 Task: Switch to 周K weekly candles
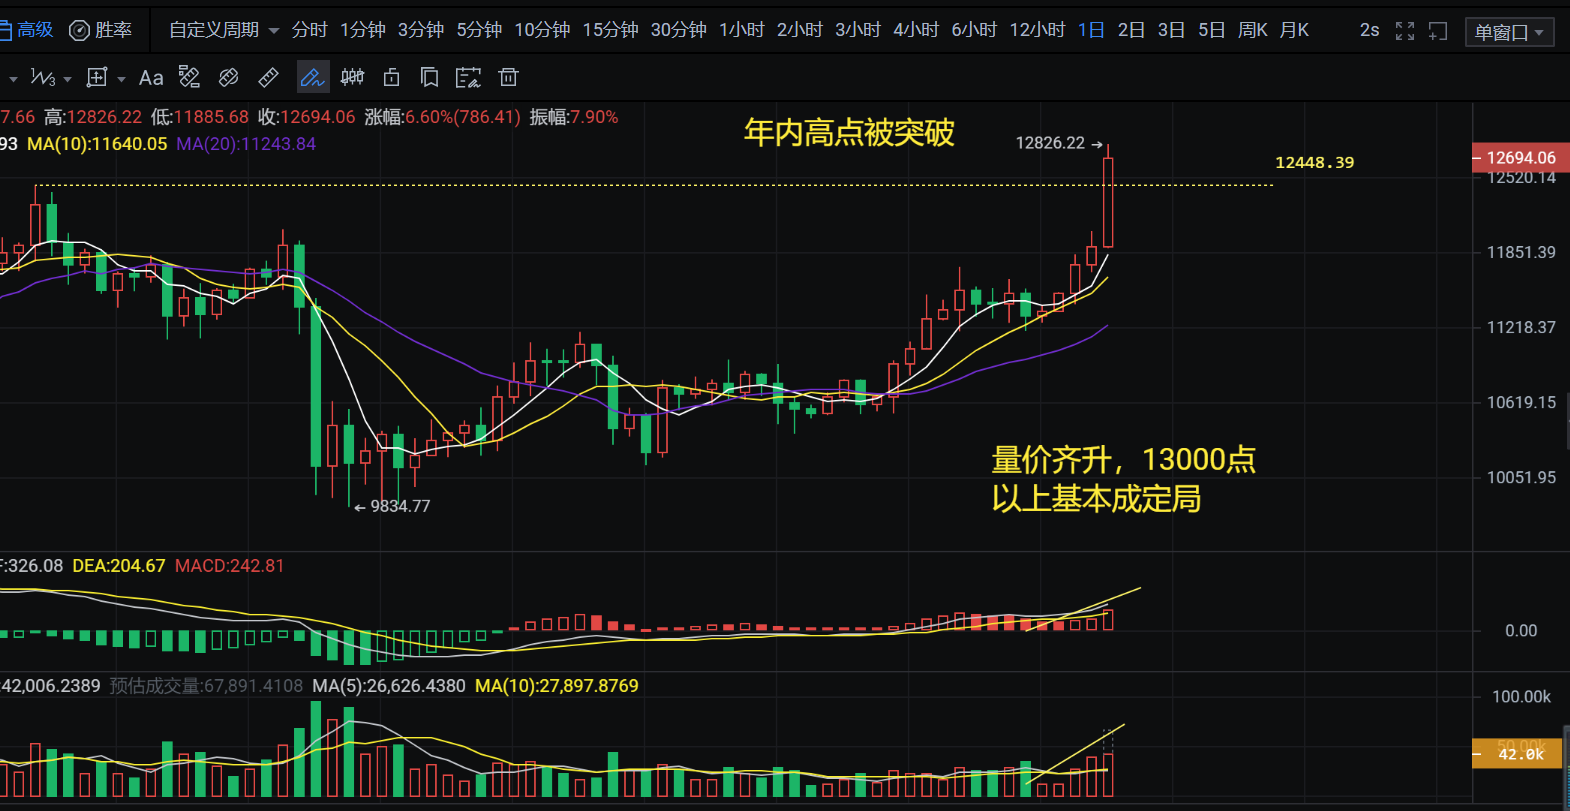1252,30
